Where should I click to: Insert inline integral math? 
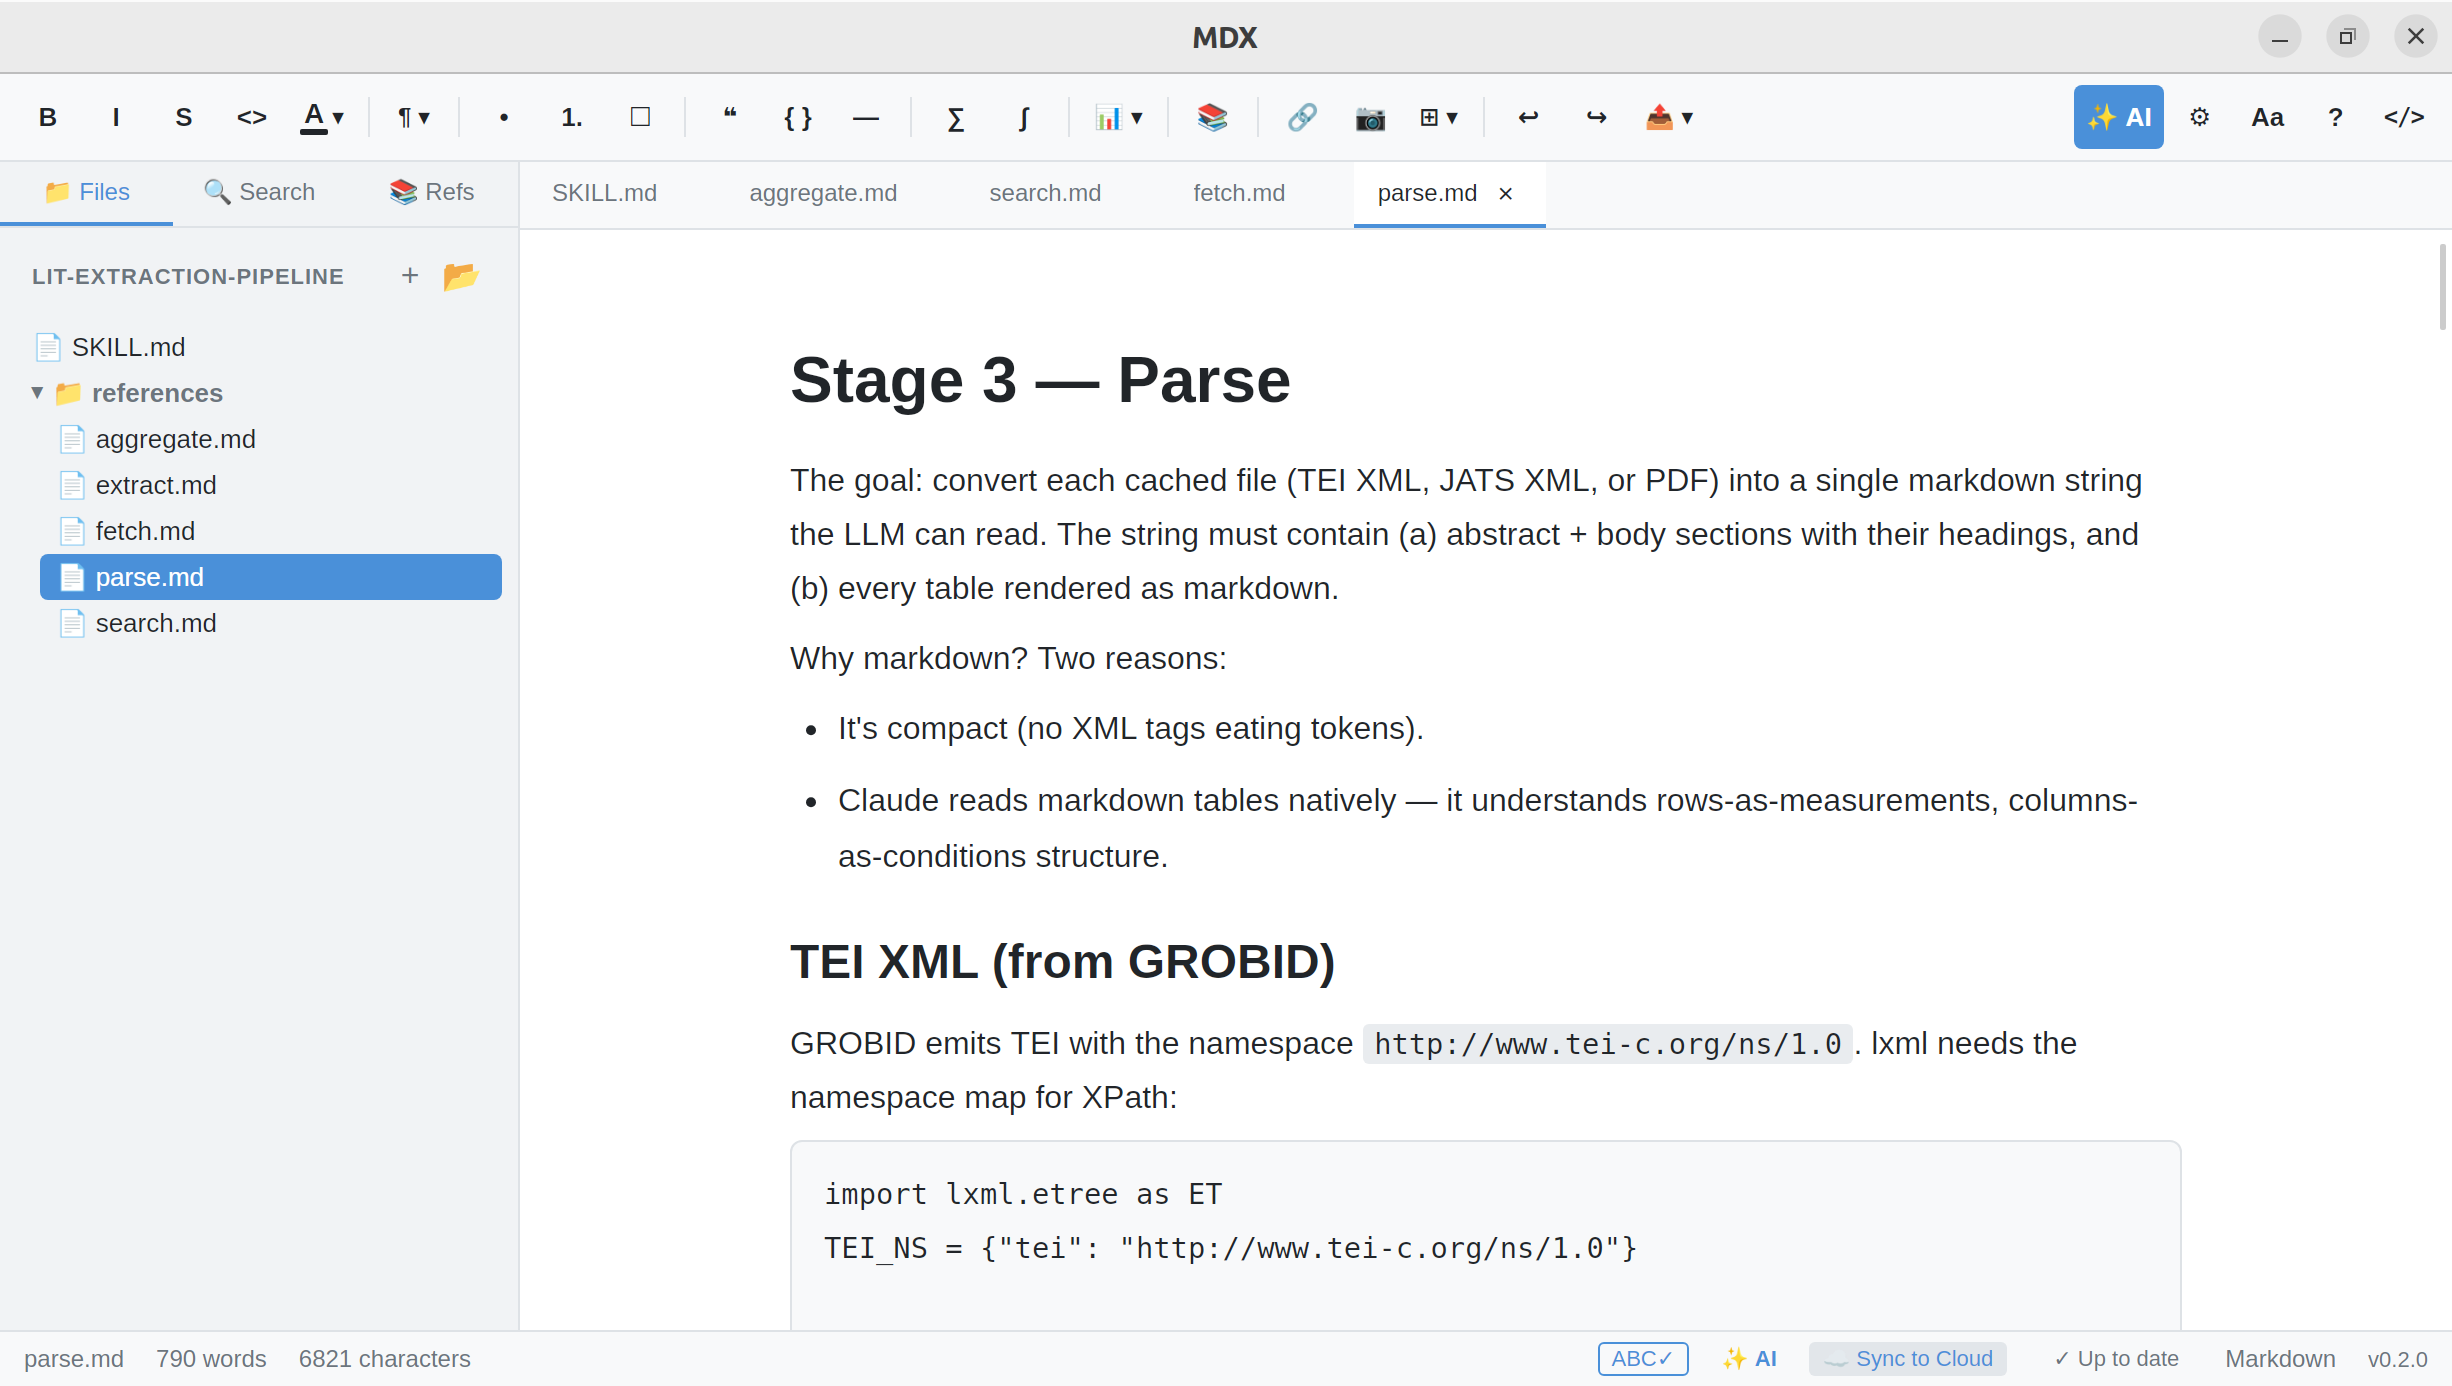coord(1023,117)
